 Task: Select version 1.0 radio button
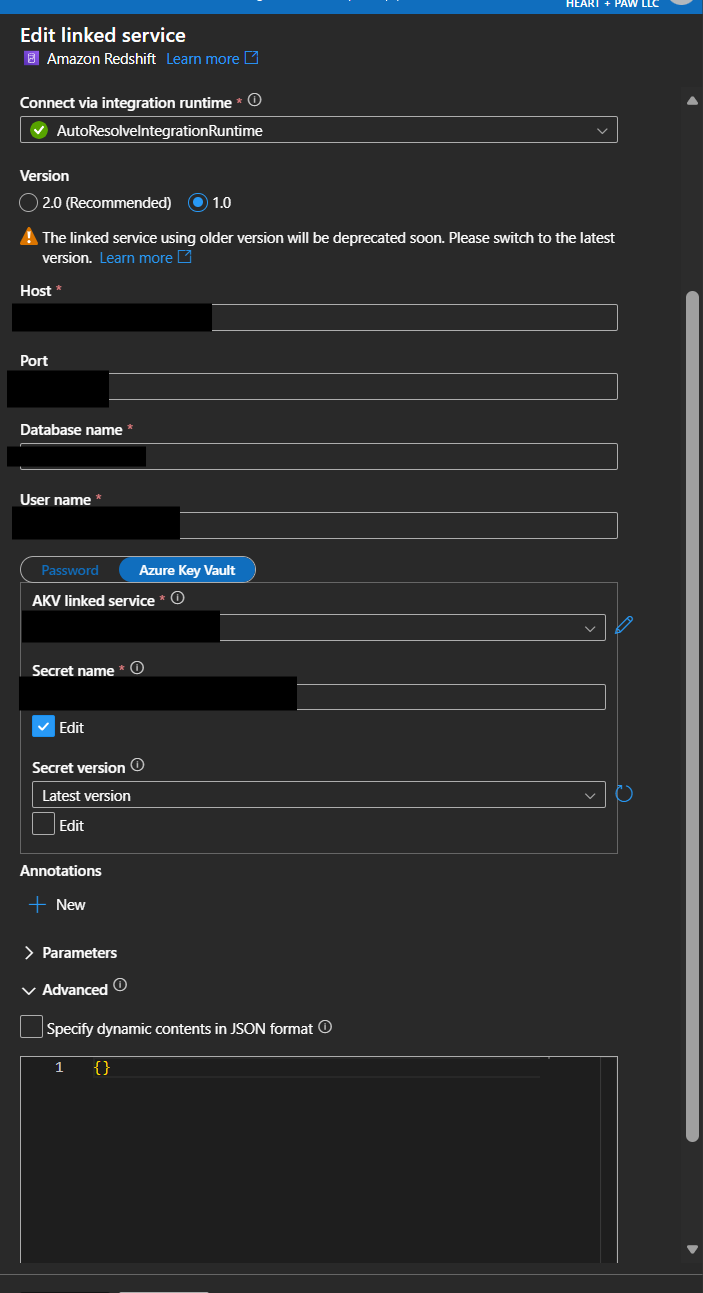click(198, 202)
